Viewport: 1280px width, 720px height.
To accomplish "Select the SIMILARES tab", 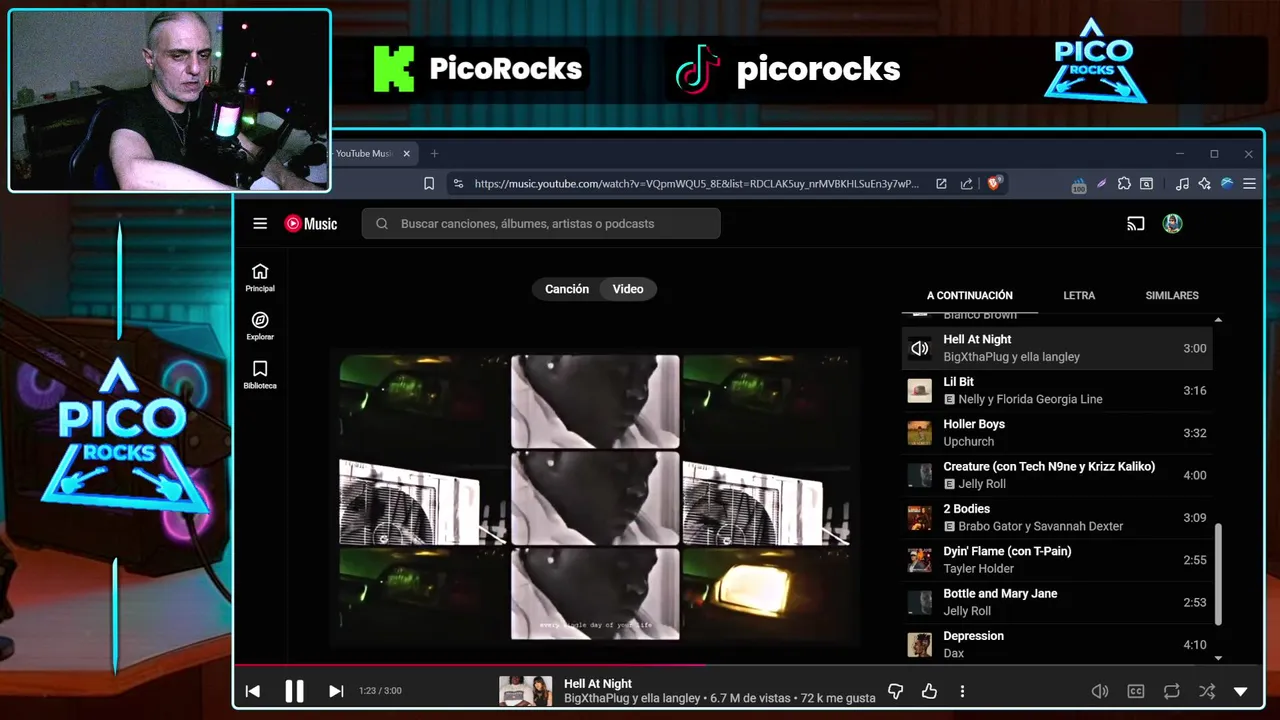I will (1172, 295).
